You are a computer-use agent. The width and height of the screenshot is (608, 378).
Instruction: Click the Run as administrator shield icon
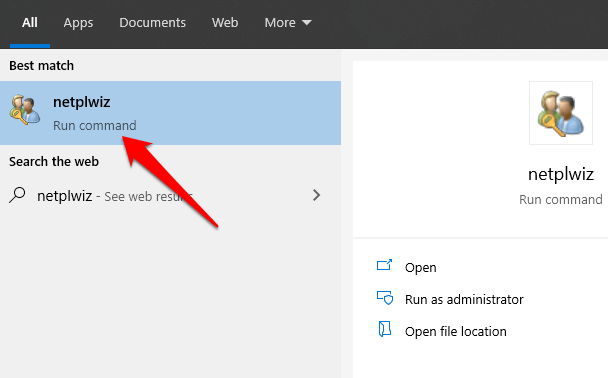(x=385, y=298)
